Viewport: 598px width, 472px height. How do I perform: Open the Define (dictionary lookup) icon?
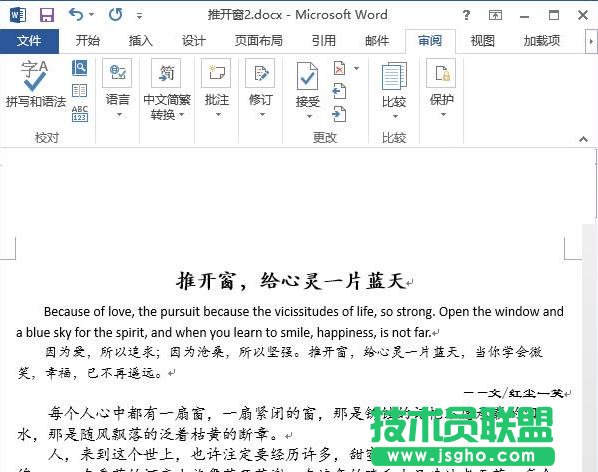tap(79, 67)
